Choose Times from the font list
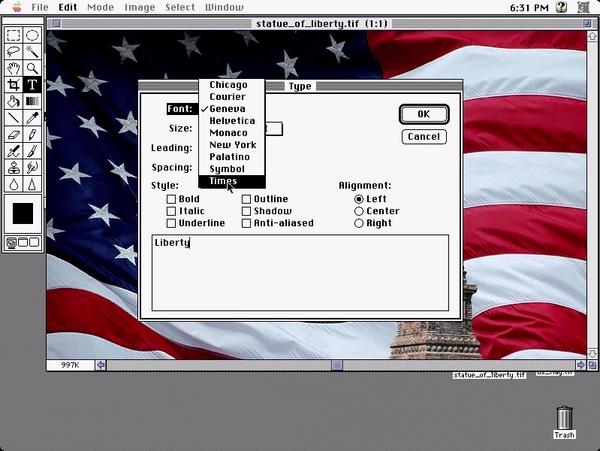 coord(232,181)
